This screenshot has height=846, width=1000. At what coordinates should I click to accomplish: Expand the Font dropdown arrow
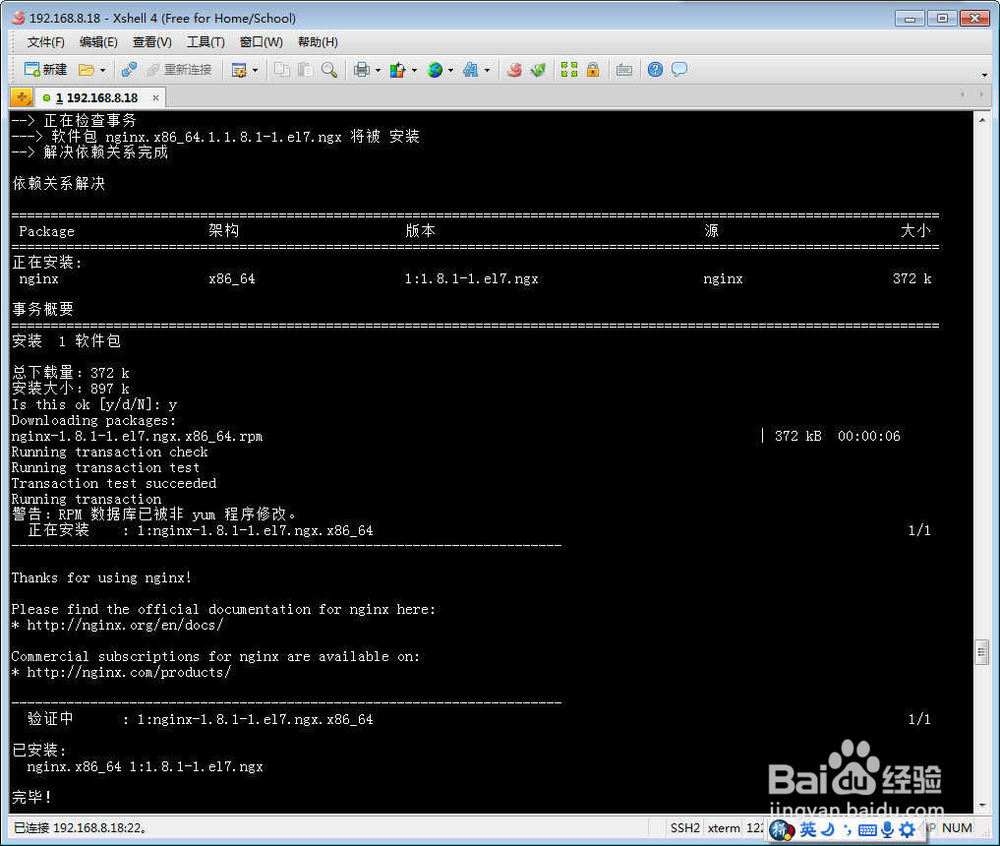pyautogui.click(x=487, y=70)
